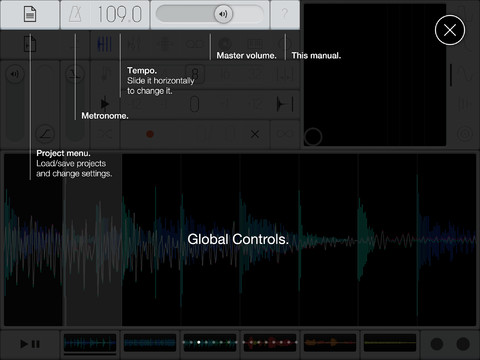Viewport: 480px width, 360px height.
Task: Toggle the play/pause transport button
Action: point(30,344)
